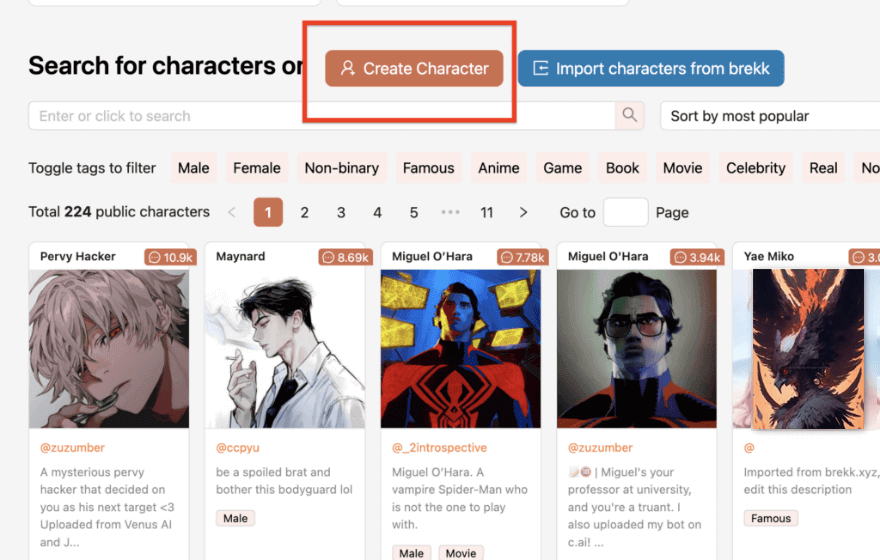
Task: Go to next page arrow
Action: [x=524, y=212]
